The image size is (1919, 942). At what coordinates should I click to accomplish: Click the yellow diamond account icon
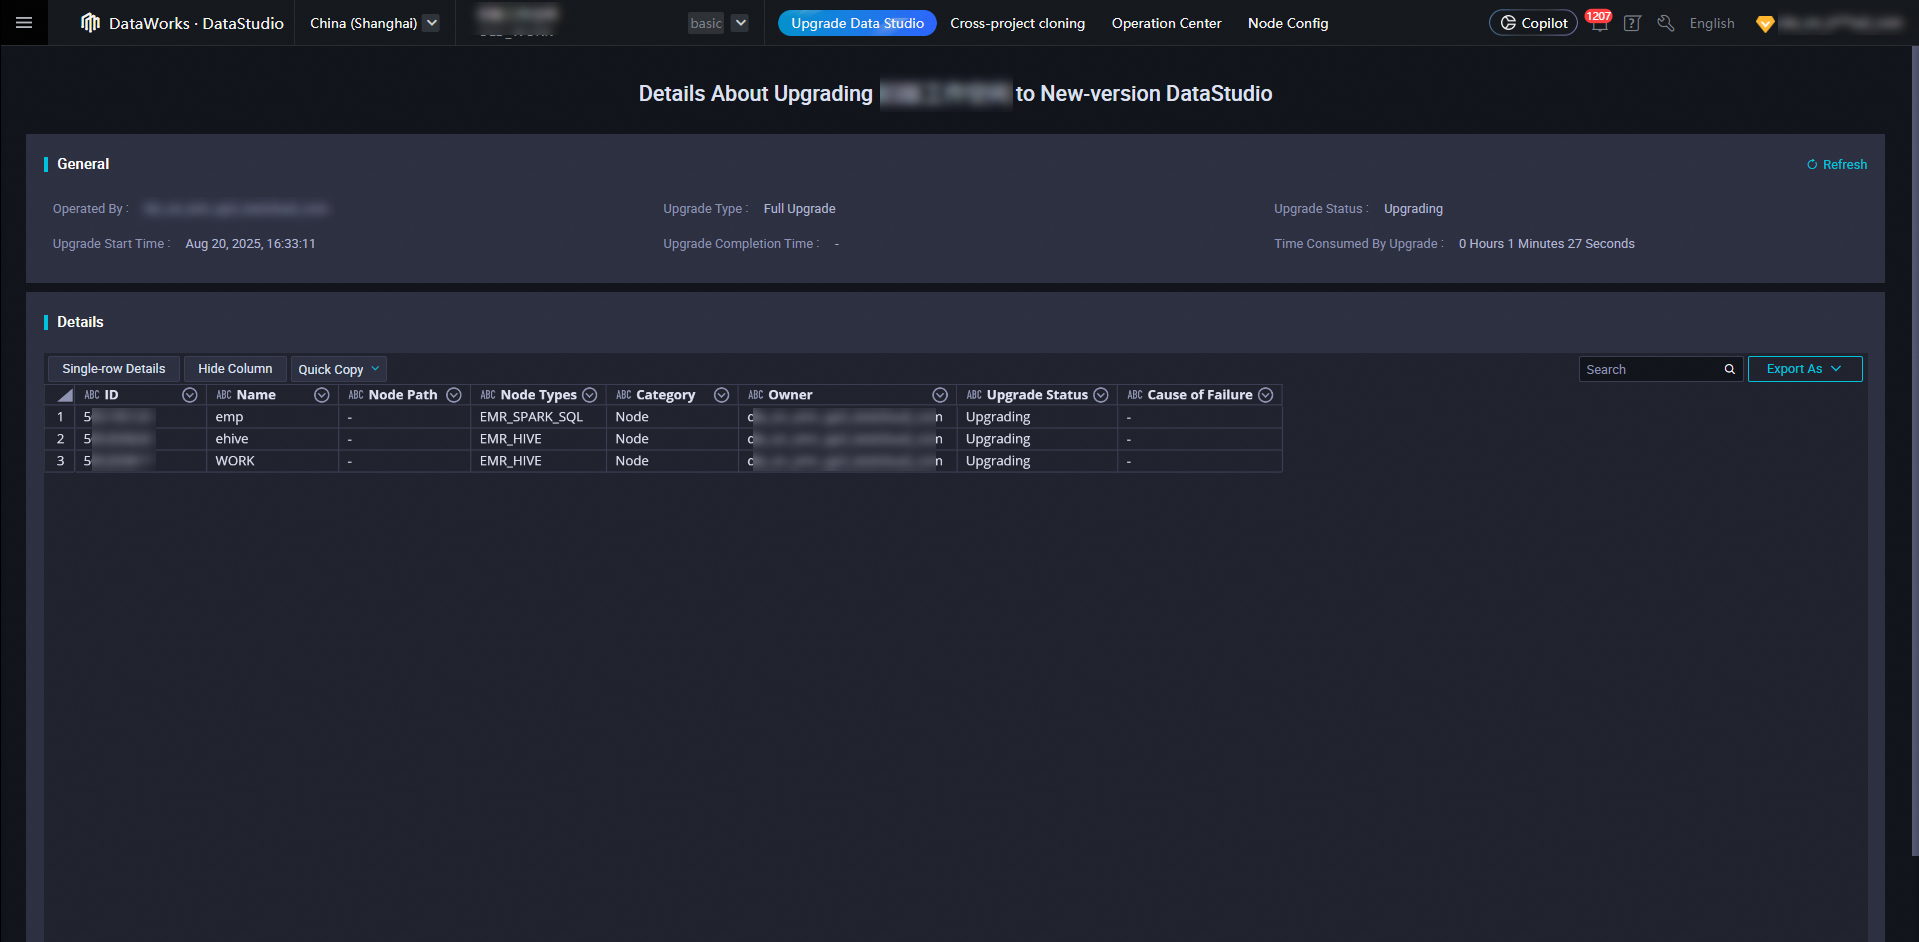[x=1765, y=24]
